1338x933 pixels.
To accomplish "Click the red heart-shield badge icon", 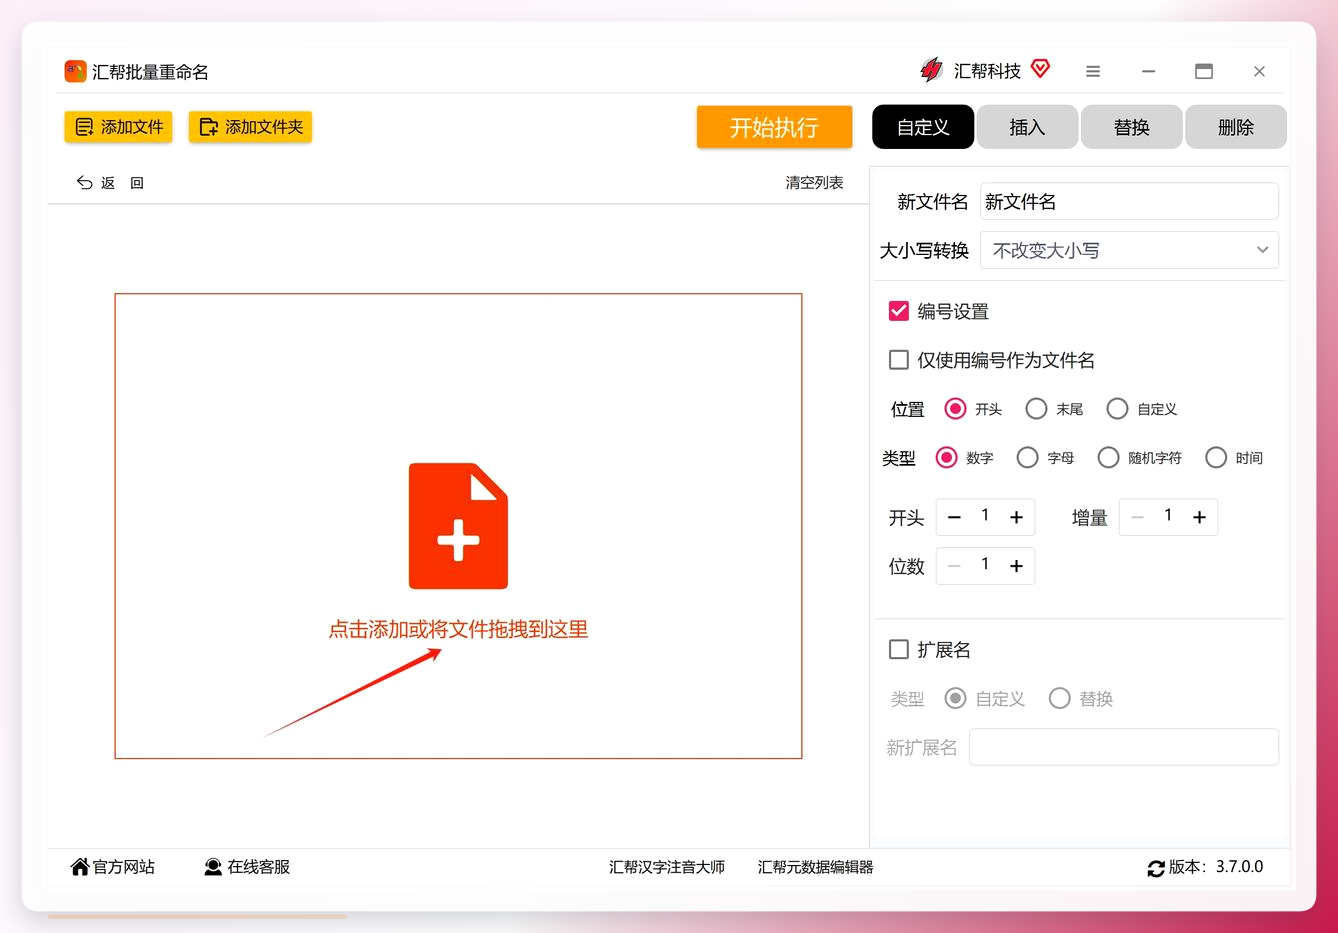I will click(1041, 69).
